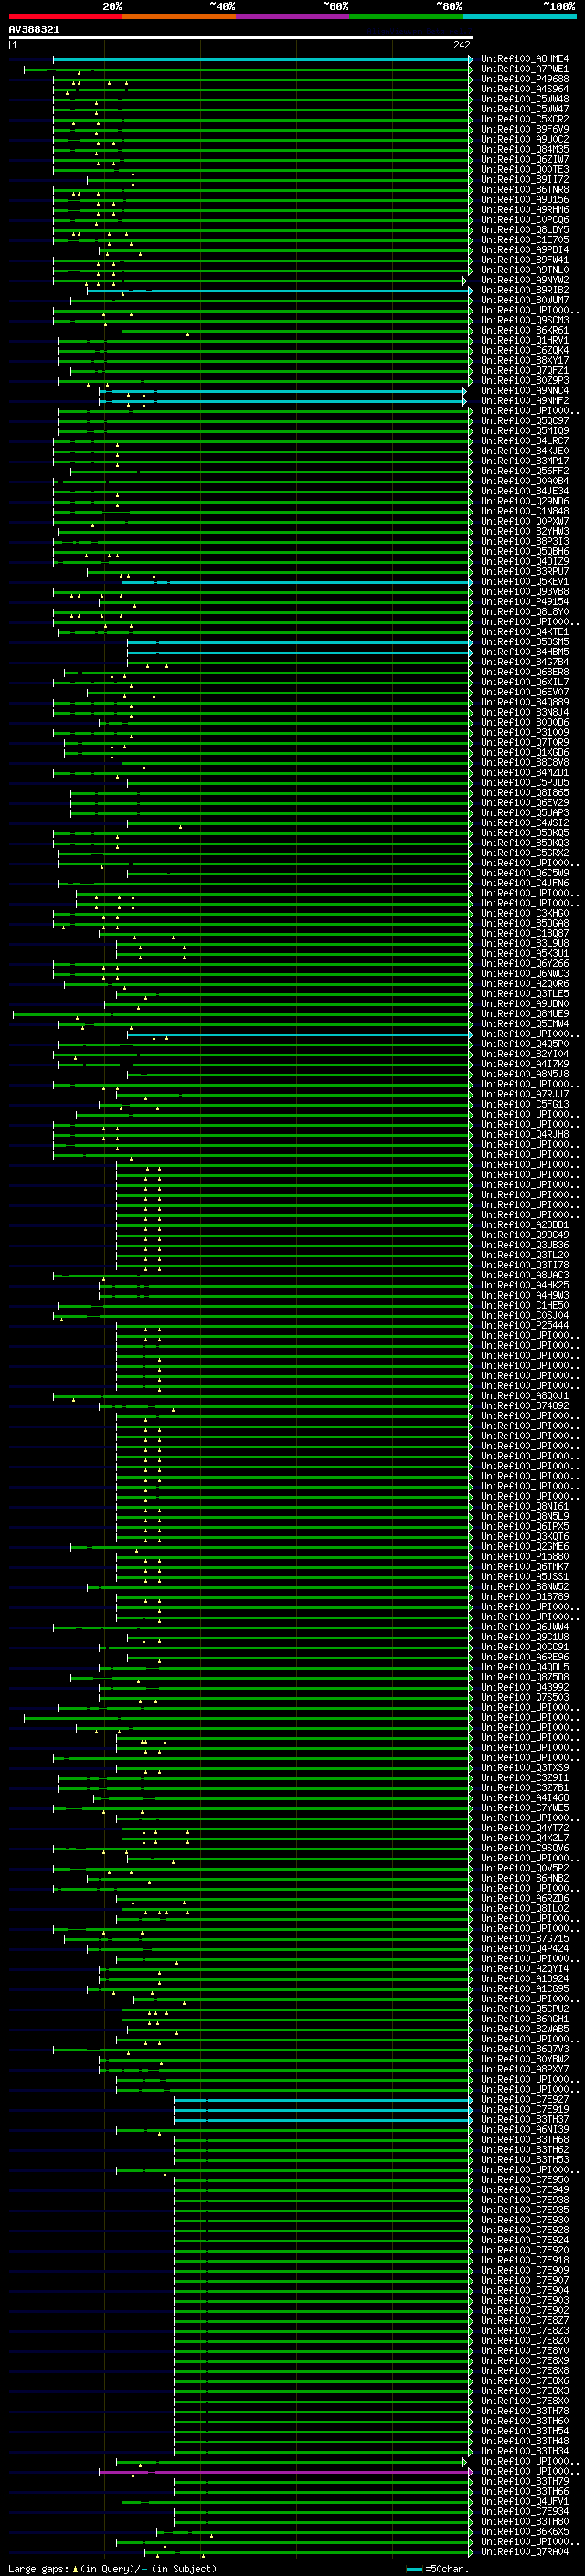Click label UniRef100_Q4UFV1
Viewport: 585px width, 2576px height.
[524, 2501]
